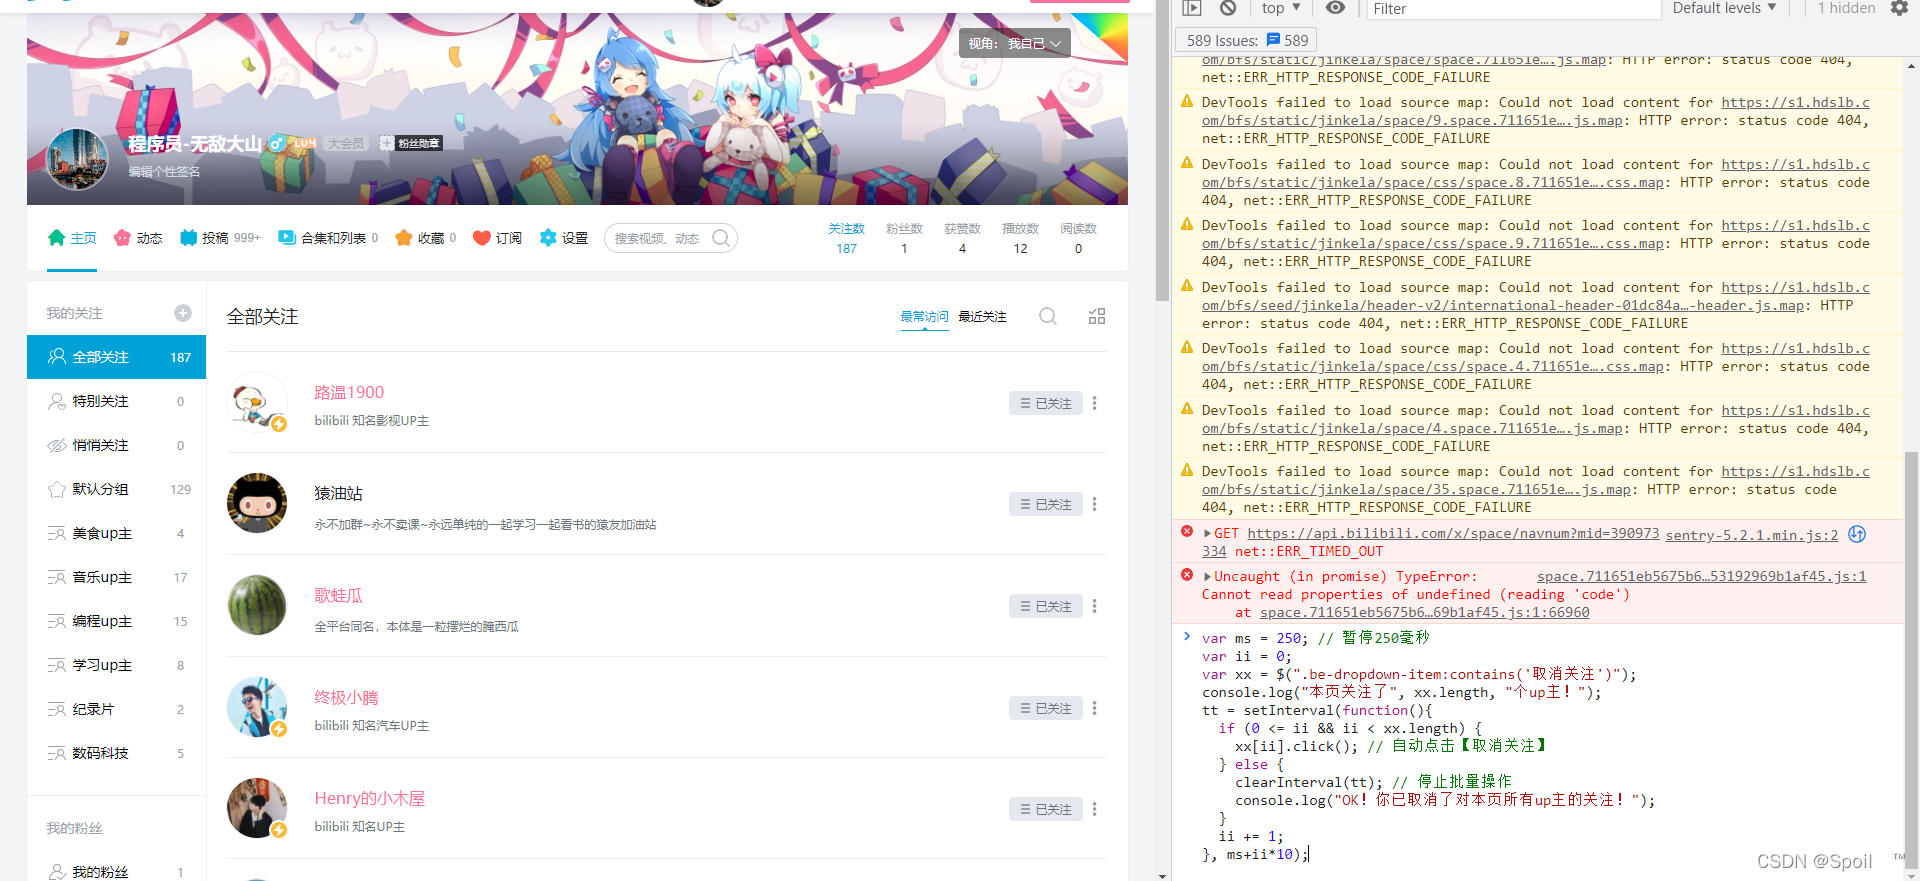Sort follows by 最常访问
The width and height of the screenshot is (1920, 881).
(924, 316)
